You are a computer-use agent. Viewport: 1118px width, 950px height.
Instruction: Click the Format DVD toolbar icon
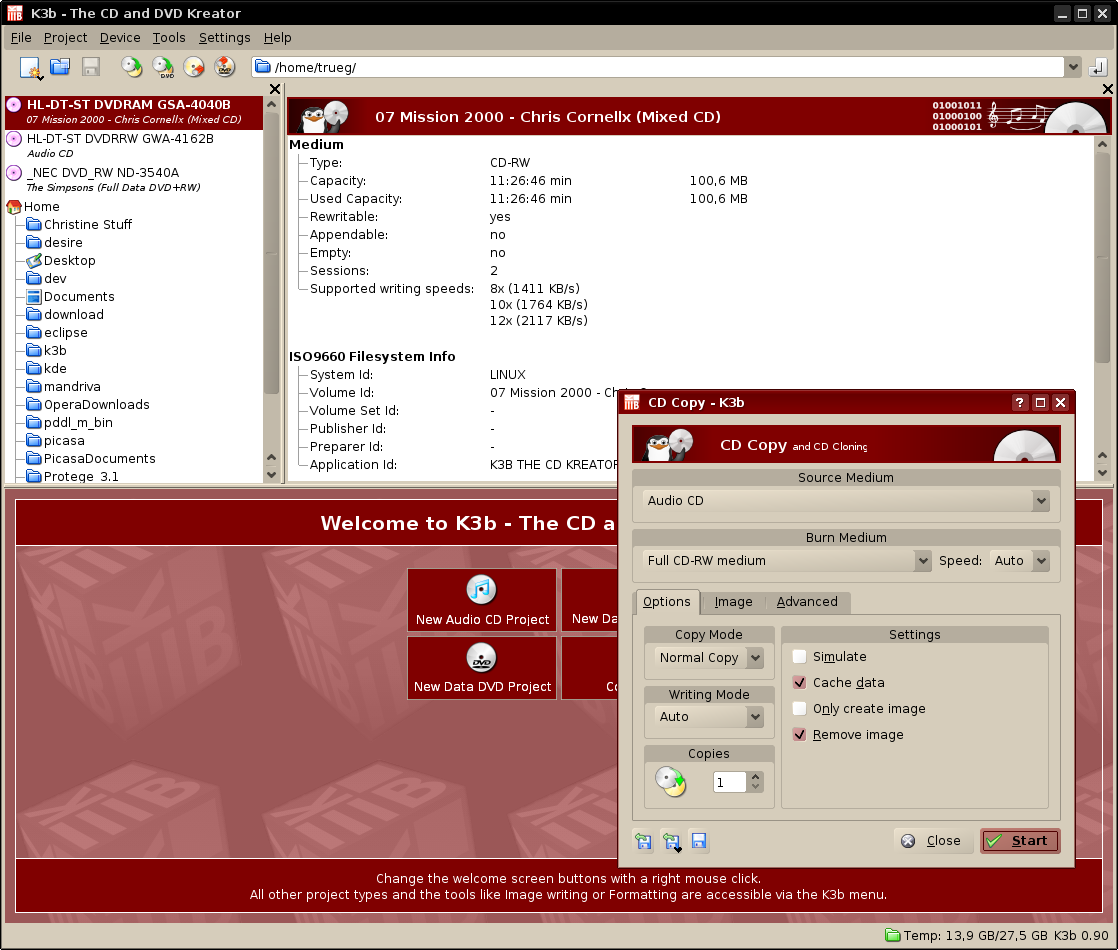(225, 67)
